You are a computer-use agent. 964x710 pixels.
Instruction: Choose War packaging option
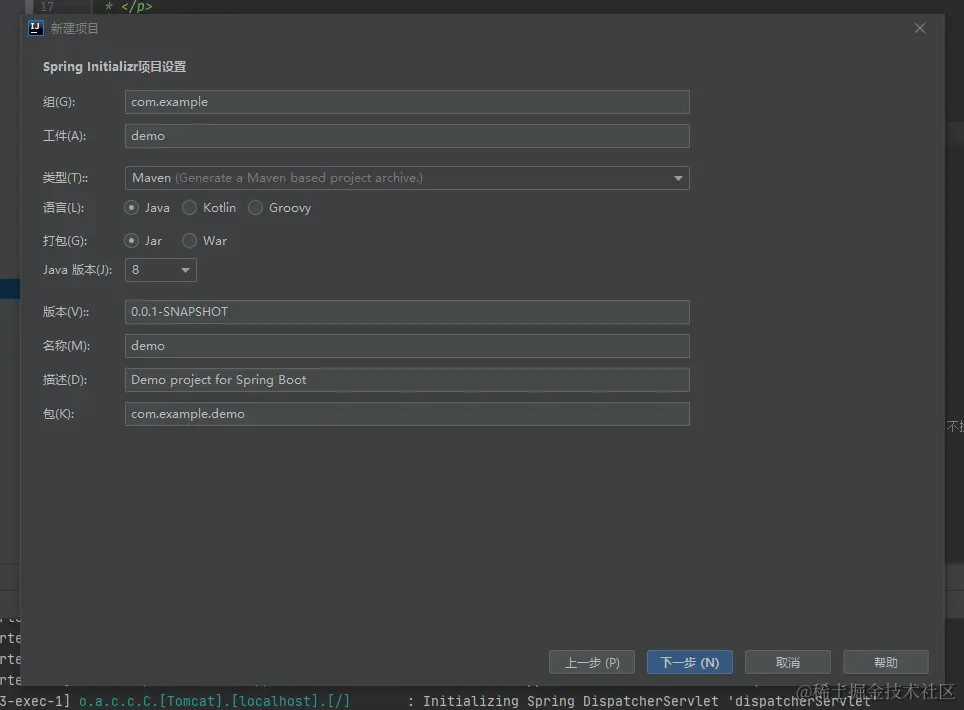(x=189, y=240)
